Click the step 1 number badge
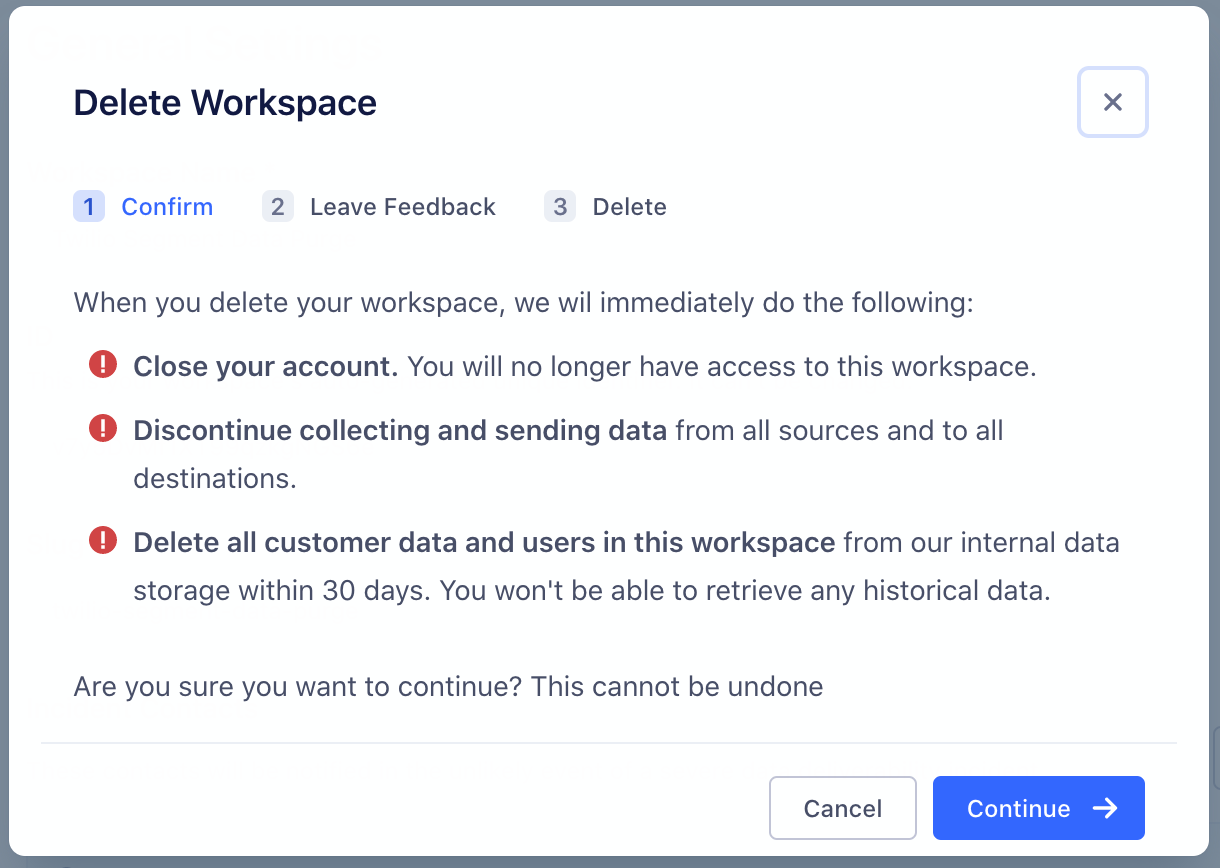Image resolution: width=1220 pixels, height=868 pixels. coord(89,206)
